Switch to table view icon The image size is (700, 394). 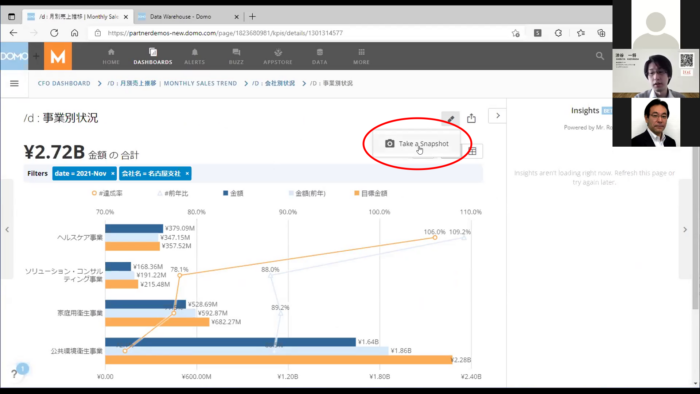(x=472, y=151)
